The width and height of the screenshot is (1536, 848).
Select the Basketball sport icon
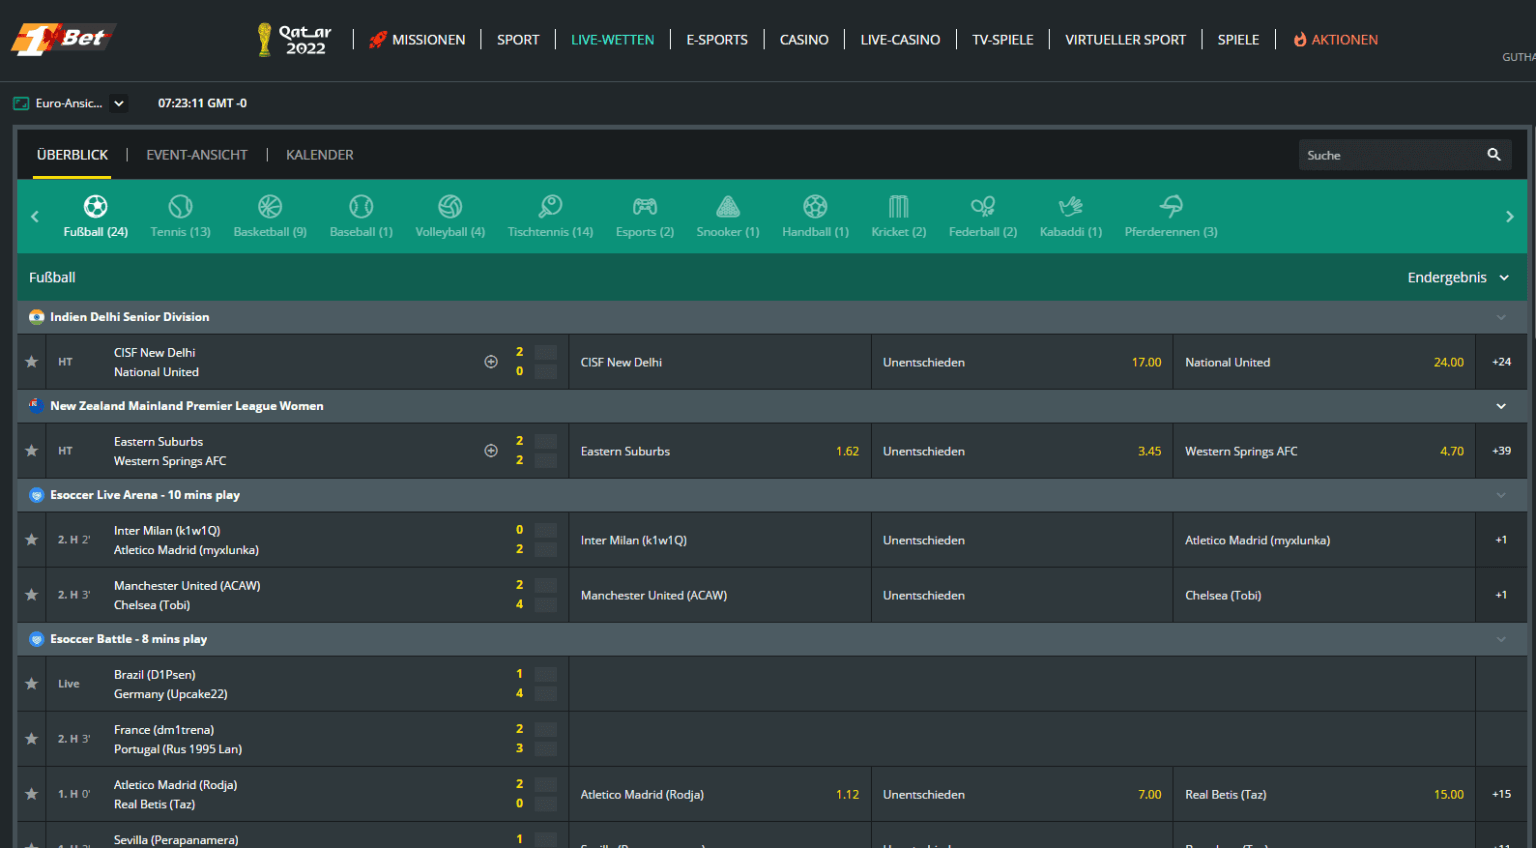click(270, 207)
